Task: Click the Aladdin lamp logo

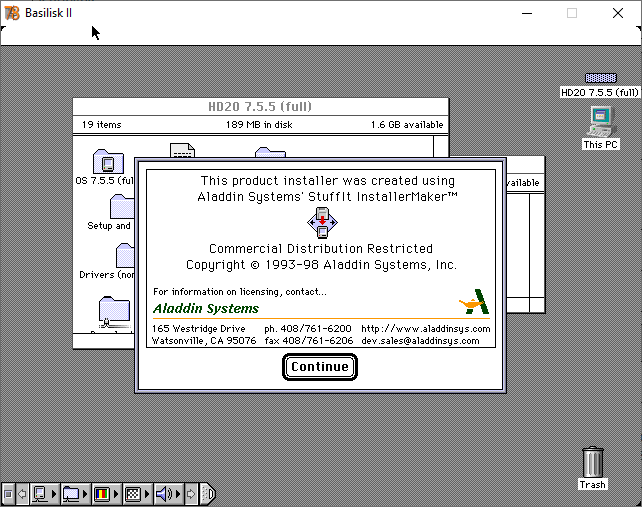Action: point(474,302)
